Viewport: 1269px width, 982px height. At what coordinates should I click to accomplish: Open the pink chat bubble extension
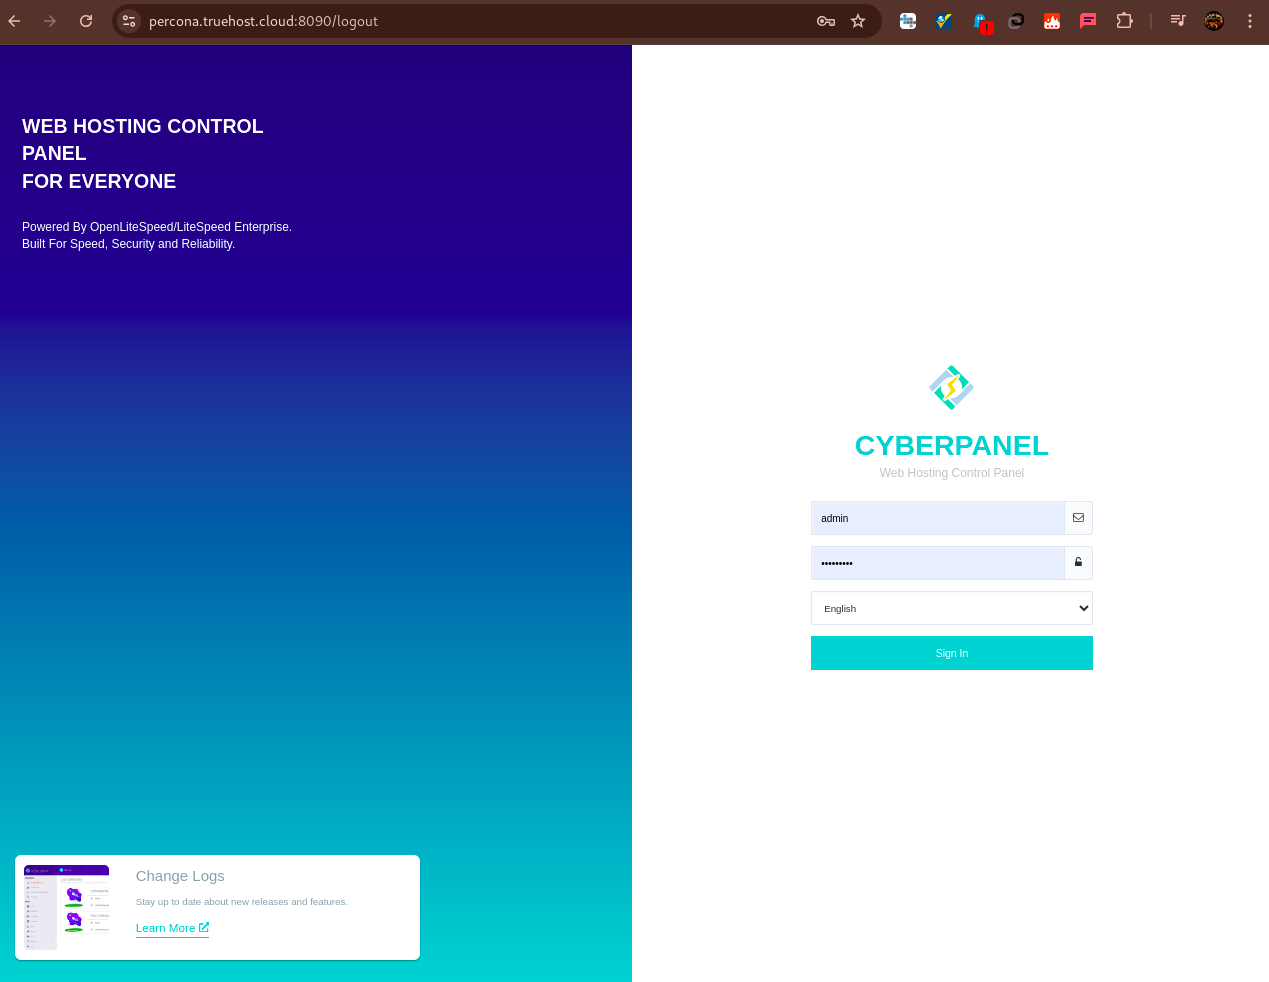coord(1088,21)
